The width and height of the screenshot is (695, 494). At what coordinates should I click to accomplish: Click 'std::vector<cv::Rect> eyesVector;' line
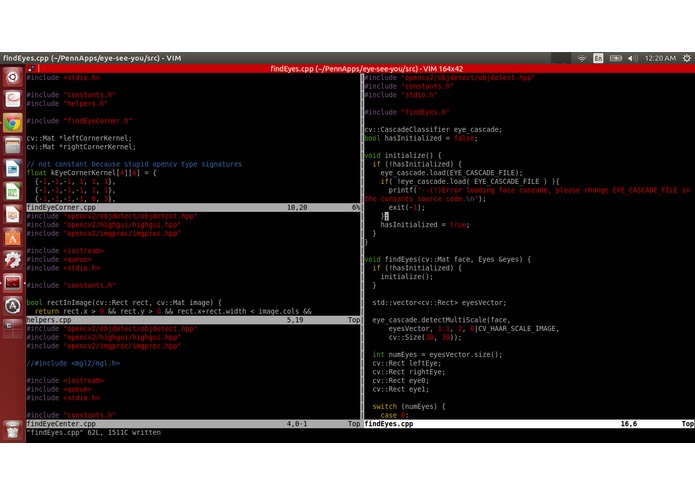(x=439, y=303)
